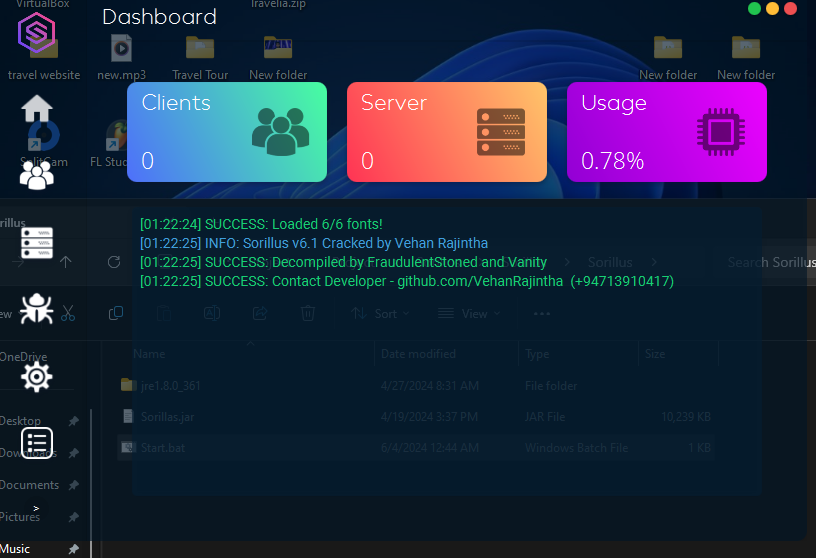Select the jre1.8.0_361 folder row
The image size is (816, 558).
click(416, 386)
